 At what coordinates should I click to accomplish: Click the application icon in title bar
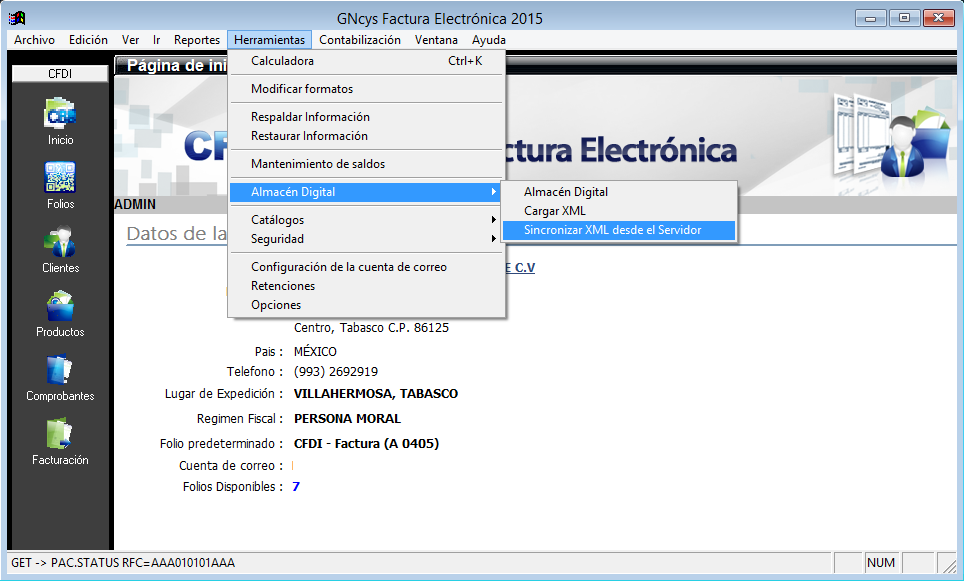tap(17, 18)
